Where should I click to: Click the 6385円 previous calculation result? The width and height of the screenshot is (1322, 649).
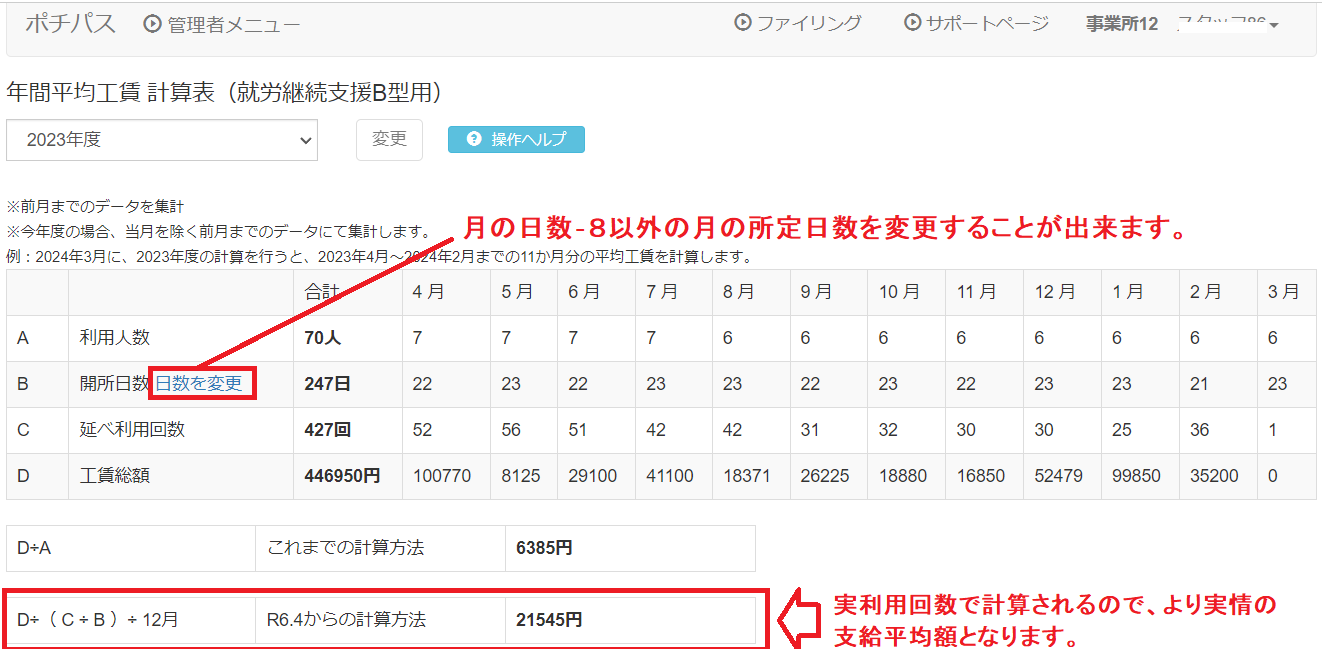click(544, 548)
